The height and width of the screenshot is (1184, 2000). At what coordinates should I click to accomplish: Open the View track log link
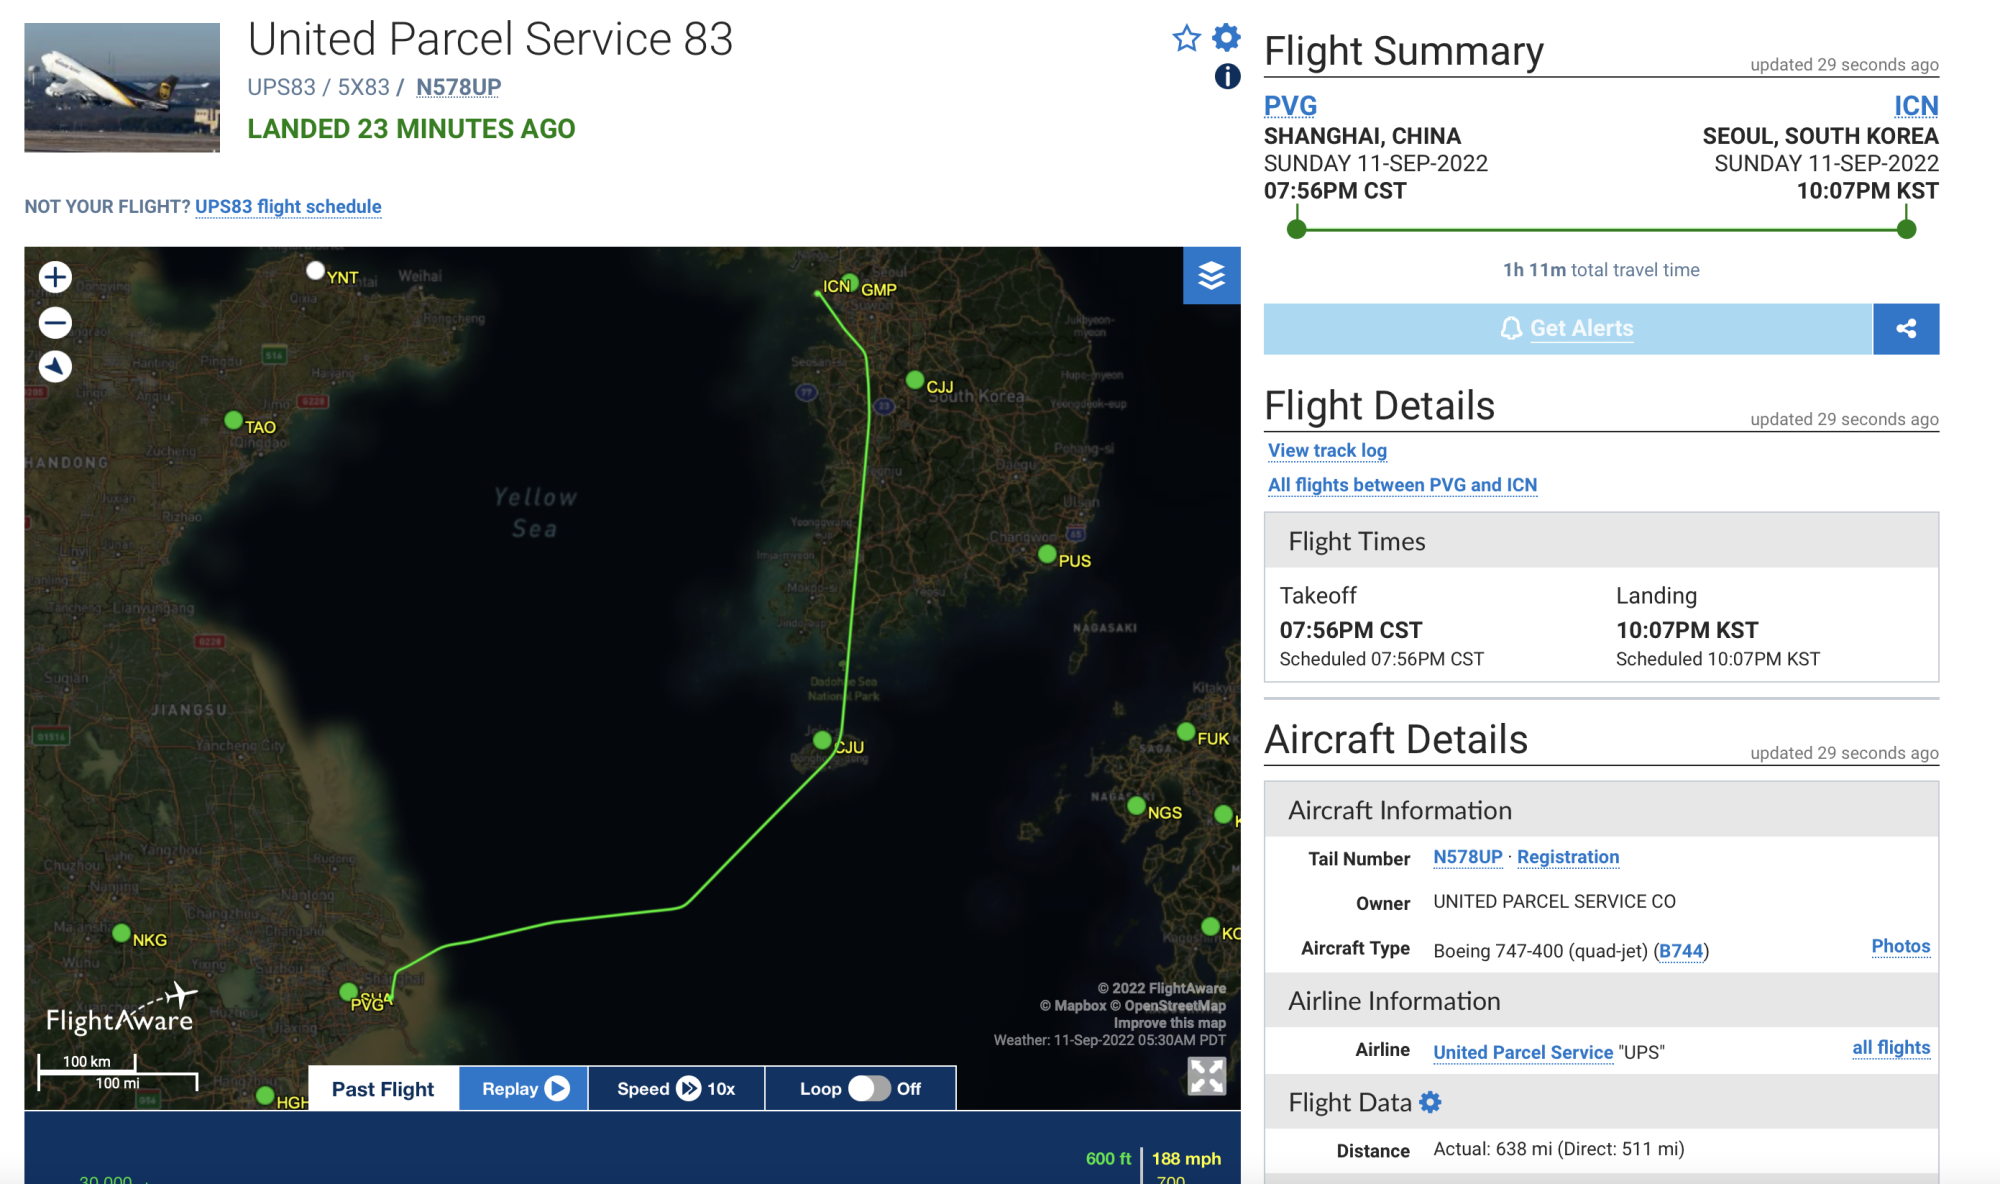(x=1327, y=450)
